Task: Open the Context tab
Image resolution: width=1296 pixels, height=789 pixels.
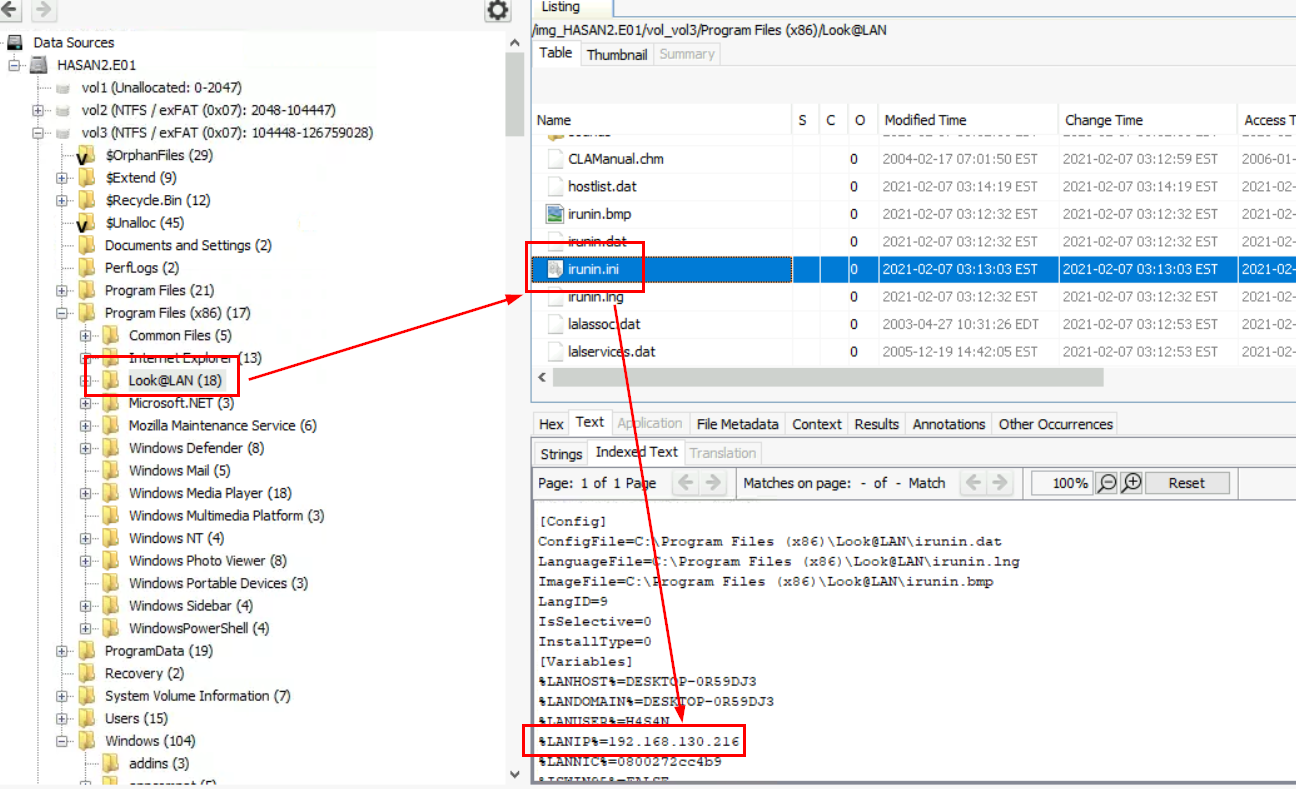Action: 817,424
